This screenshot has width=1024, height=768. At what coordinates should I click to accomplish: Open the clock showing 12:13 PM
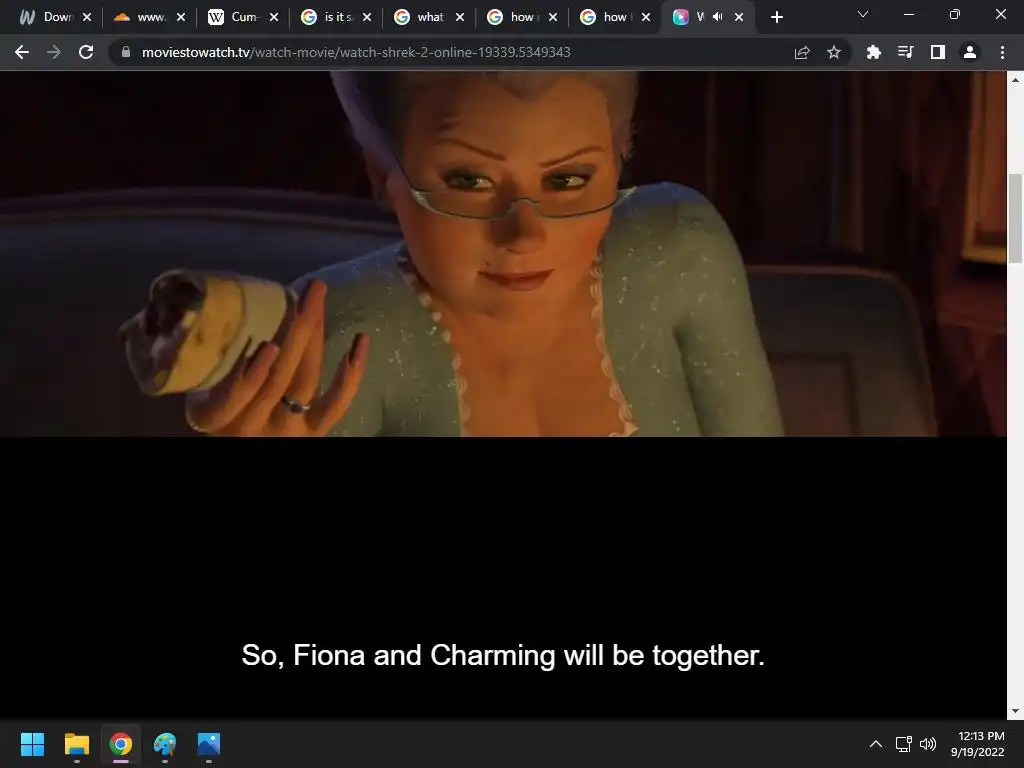(978, 744)
